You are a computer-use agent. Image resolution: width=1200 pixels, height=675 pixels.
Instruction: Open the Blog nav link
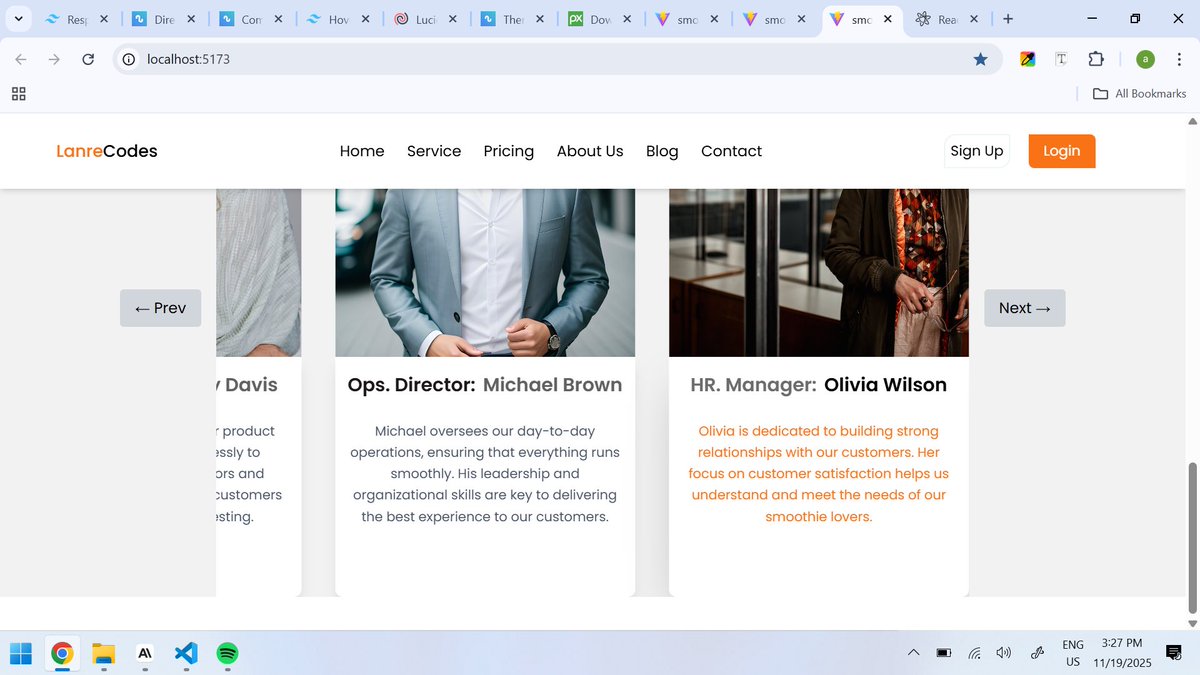click(x=662, y=151)
